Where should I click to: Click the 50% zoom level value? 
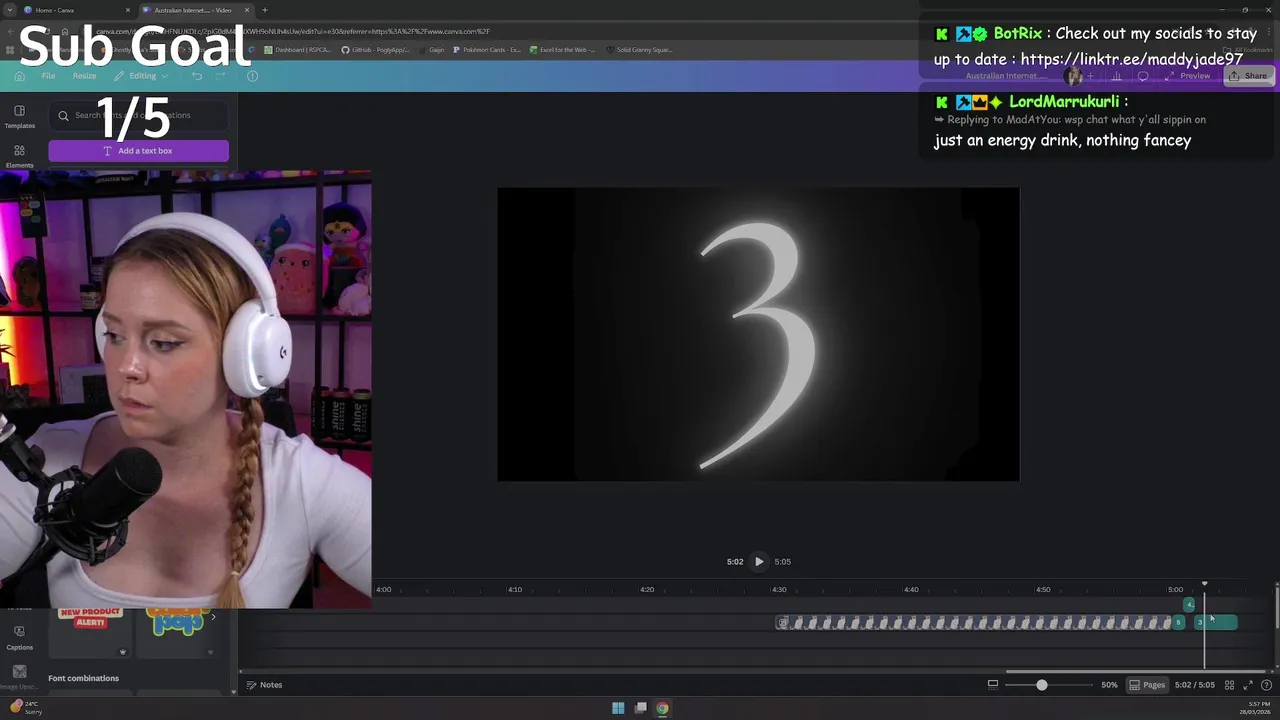click(x=1109, y=685)
